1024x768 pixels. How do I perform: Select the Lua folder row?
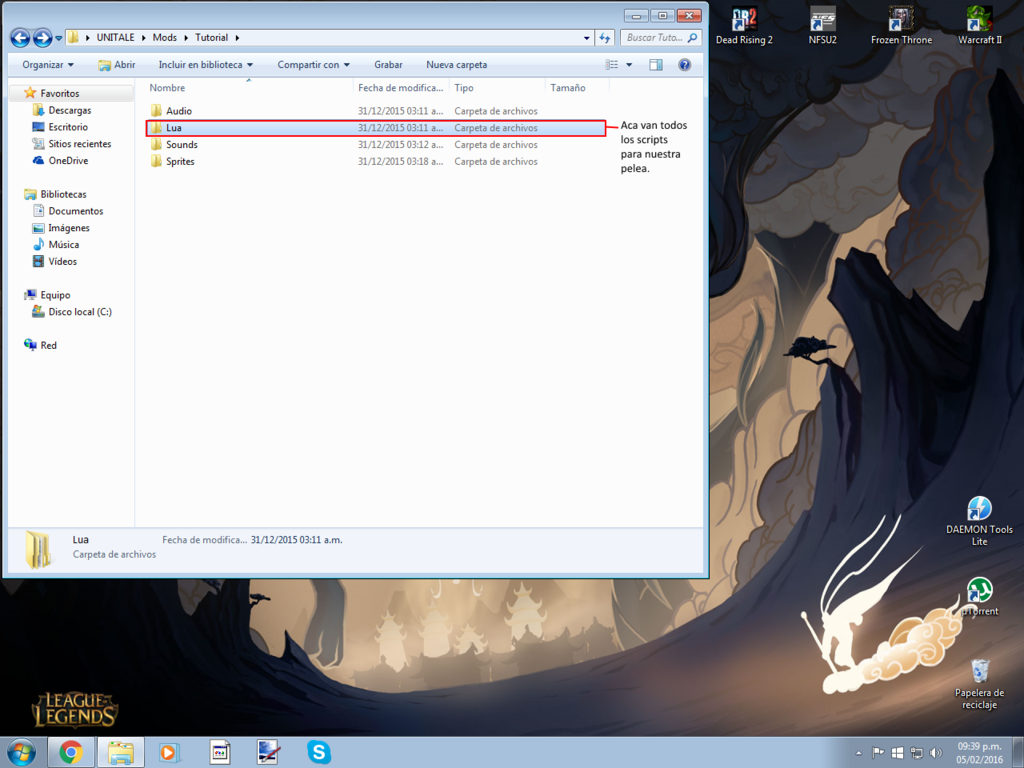pos(376,128)
